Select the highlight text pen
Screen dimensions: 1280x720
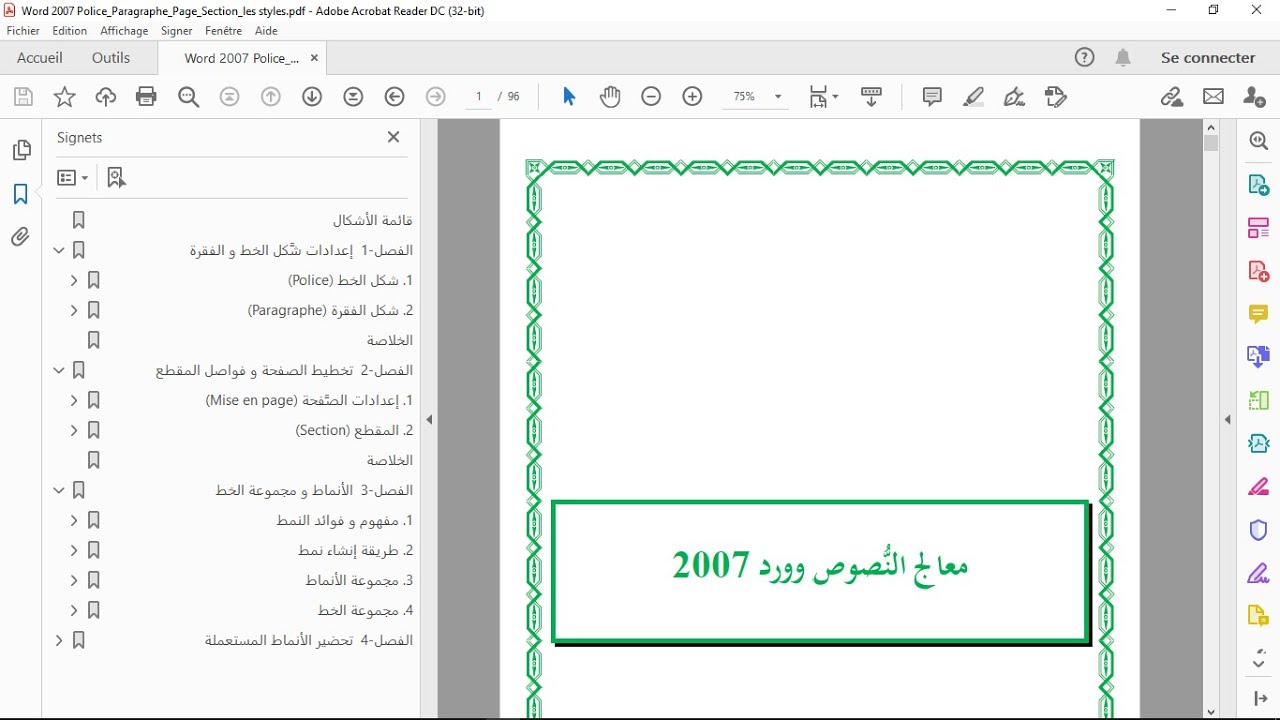[x=973, y=97]
